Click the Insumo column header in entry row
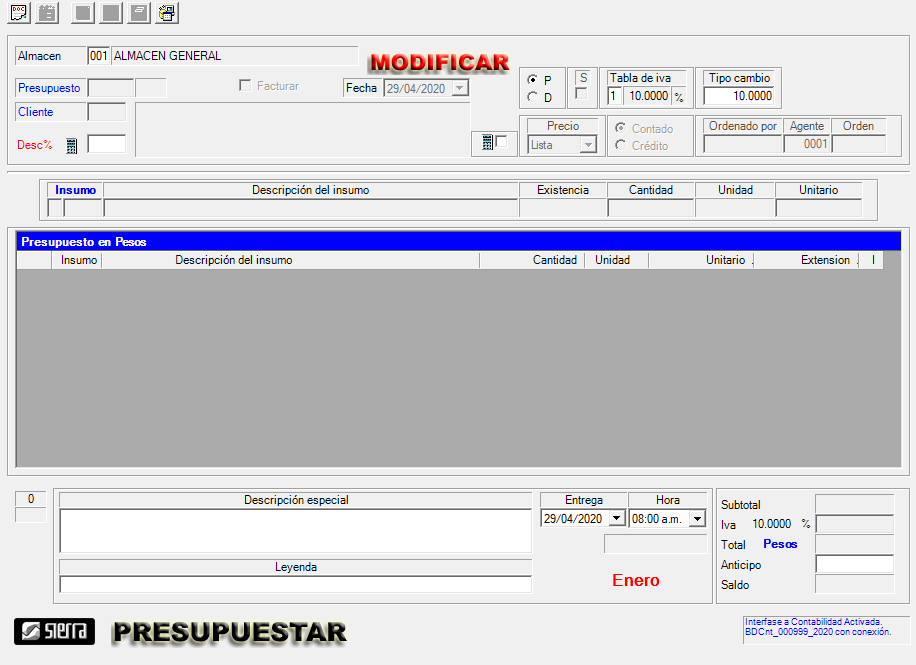Screen dimensions: 916x665 tap(76, 190)
